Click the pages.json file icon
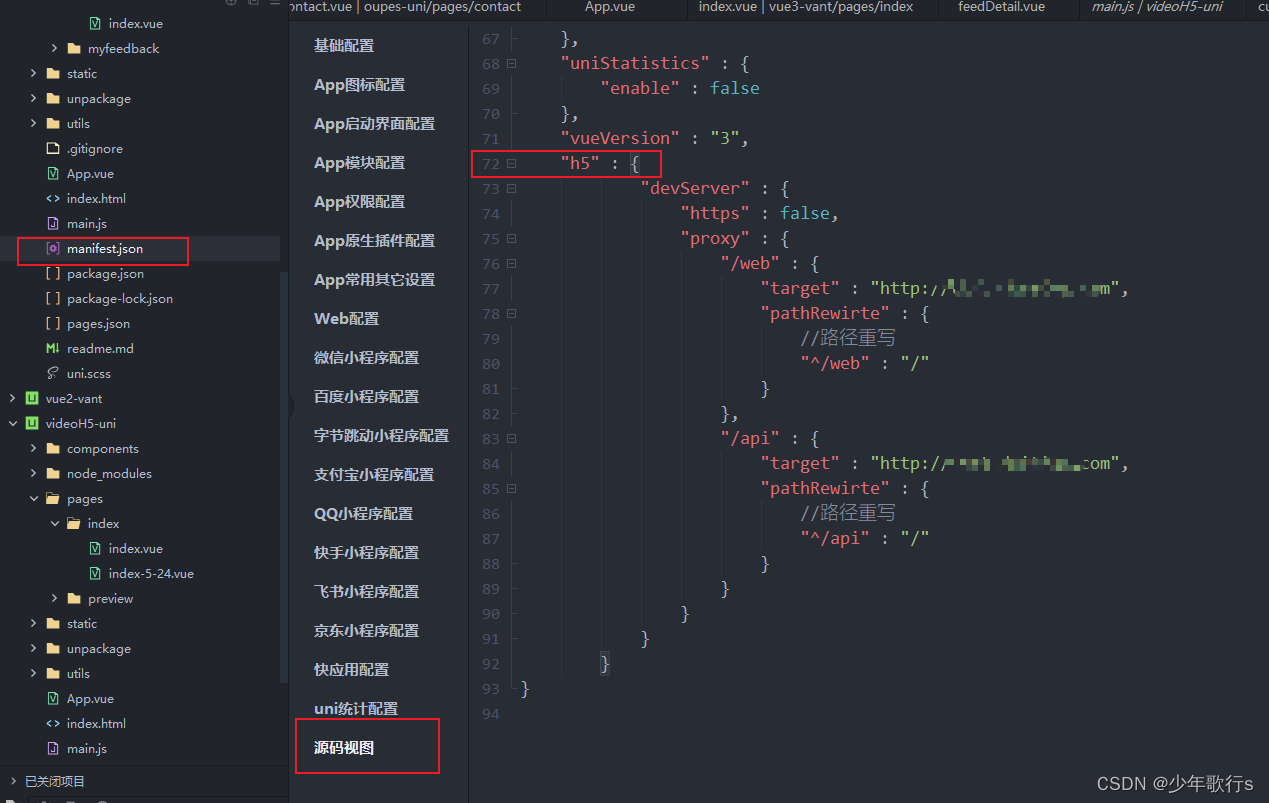The height and width of the screenshot is (803, 1269). pyautogui.click(x=53, y=323)
